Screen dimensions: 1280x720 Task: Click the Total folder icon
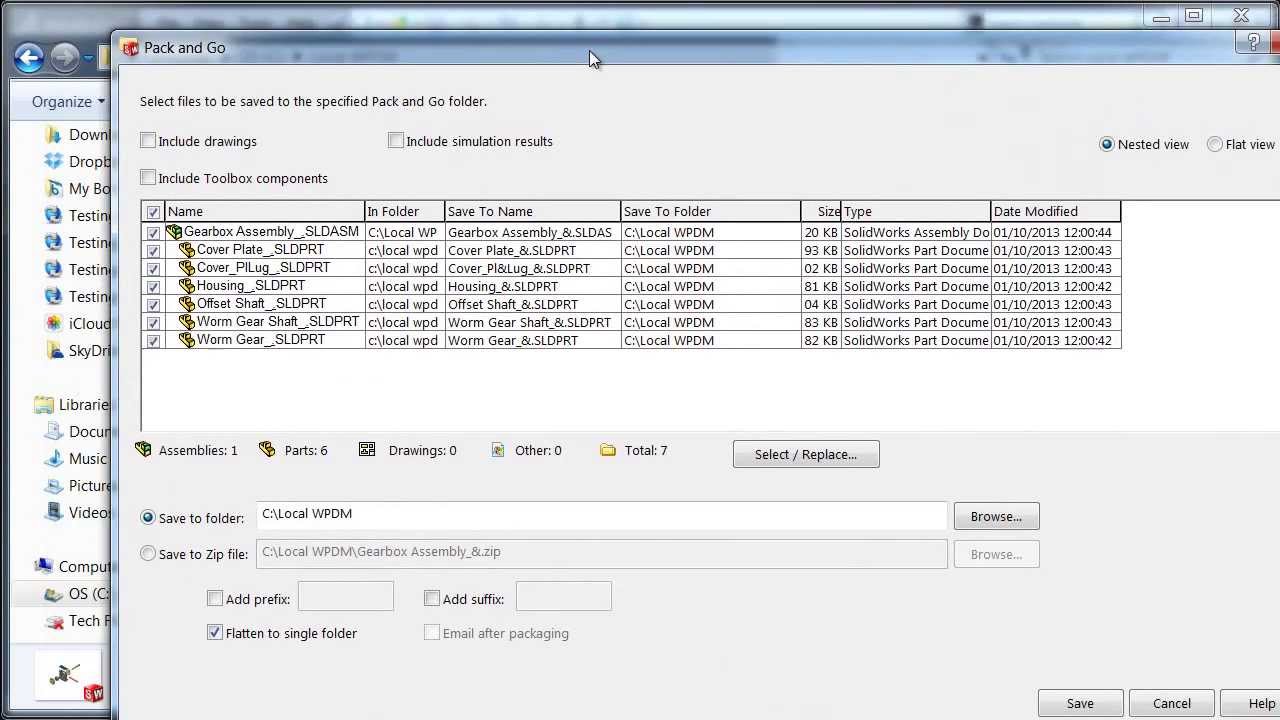[608, 450]
